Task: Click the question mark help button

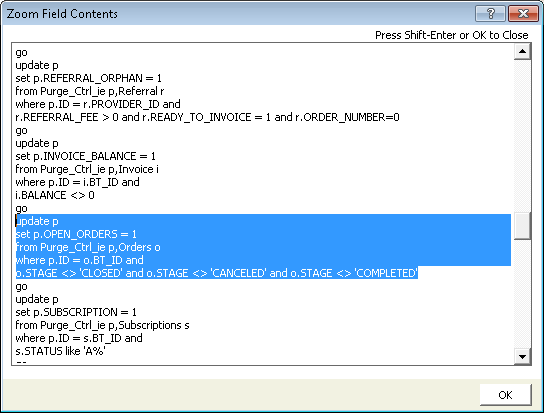Action: (x=490, y=14)
